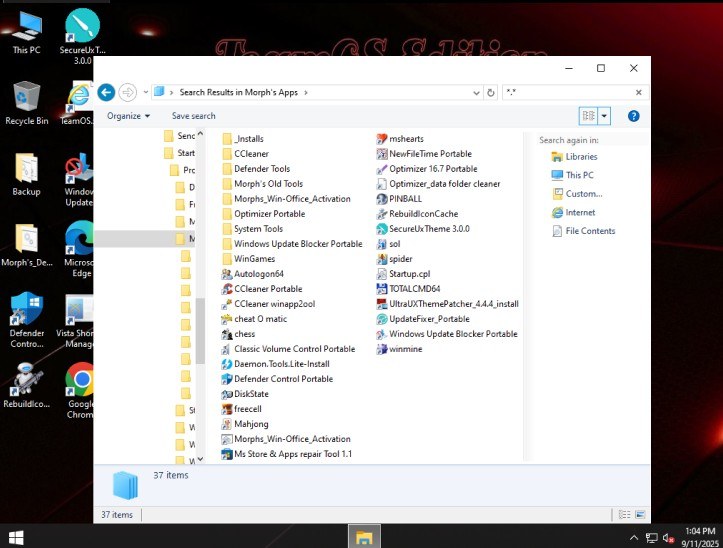723x548 pixels.
Task: Click the navigation pane scrollbar
Action: coord(200,331)
